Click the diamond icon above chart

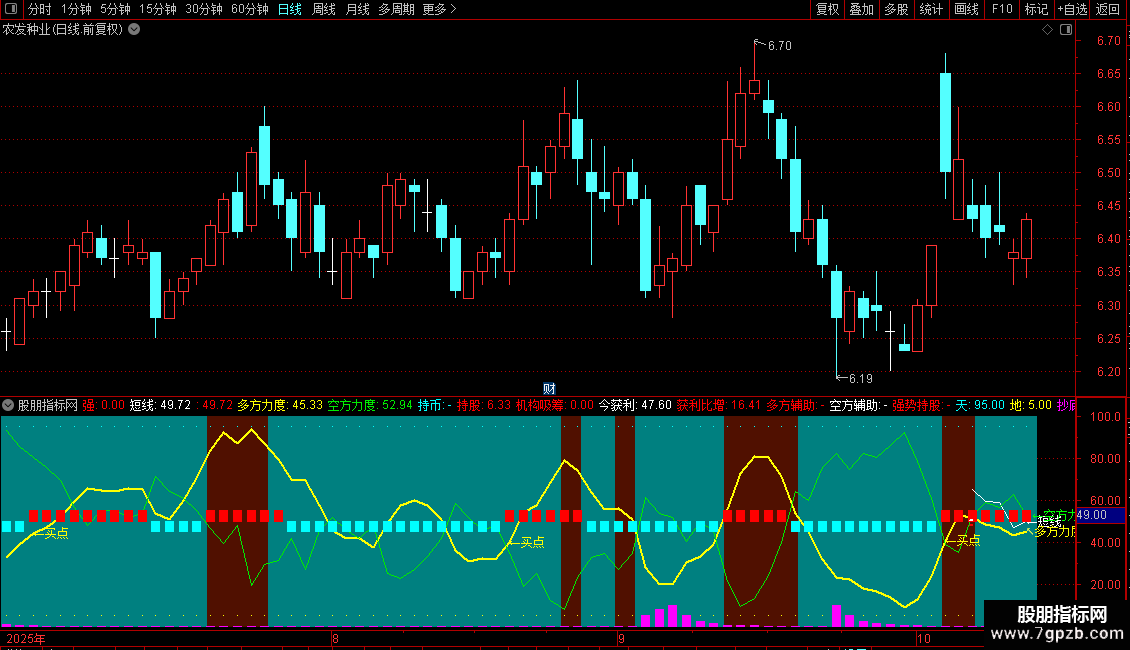click(1047, 30)
